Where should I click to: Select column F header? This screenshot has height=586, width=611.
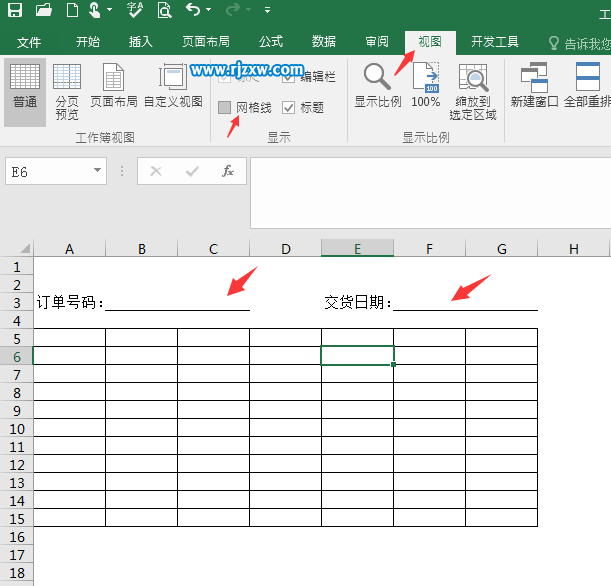pos(429,249)
